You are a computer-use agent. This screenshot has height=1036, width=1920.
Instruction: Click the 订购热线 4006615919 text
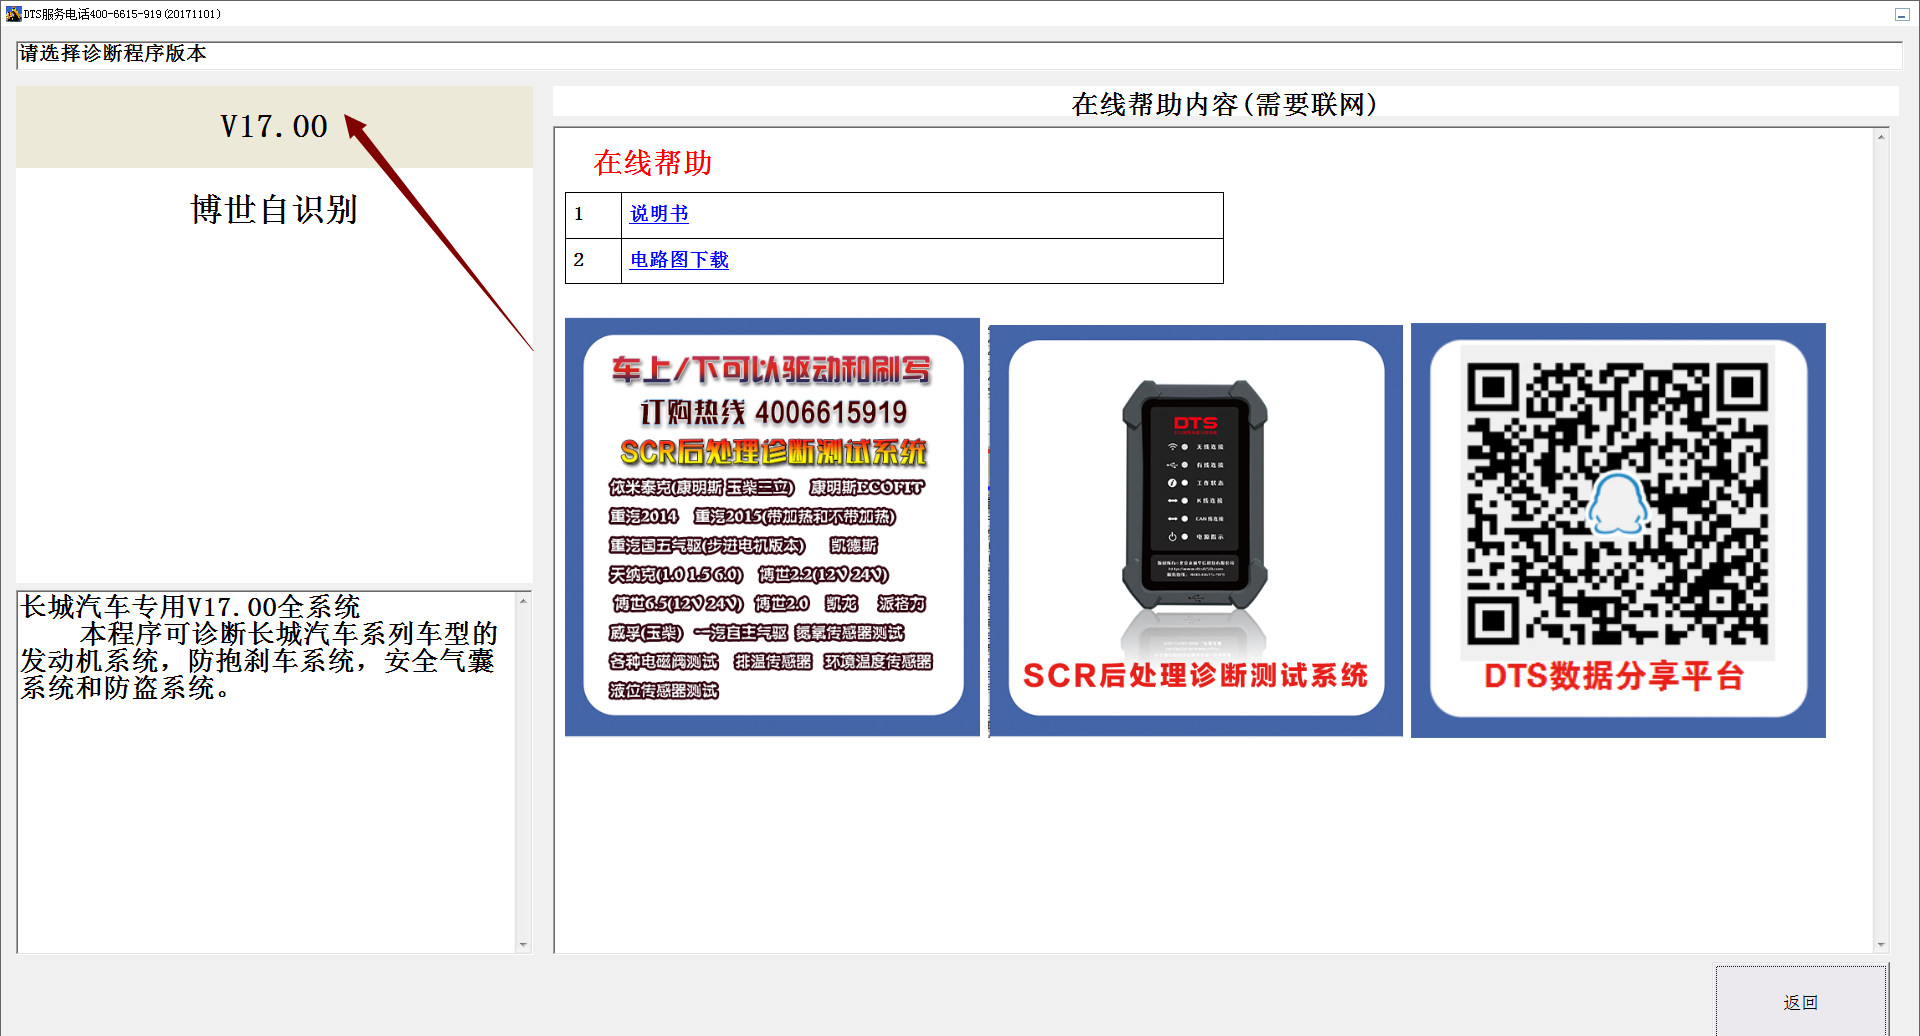[x=774, y=412]
